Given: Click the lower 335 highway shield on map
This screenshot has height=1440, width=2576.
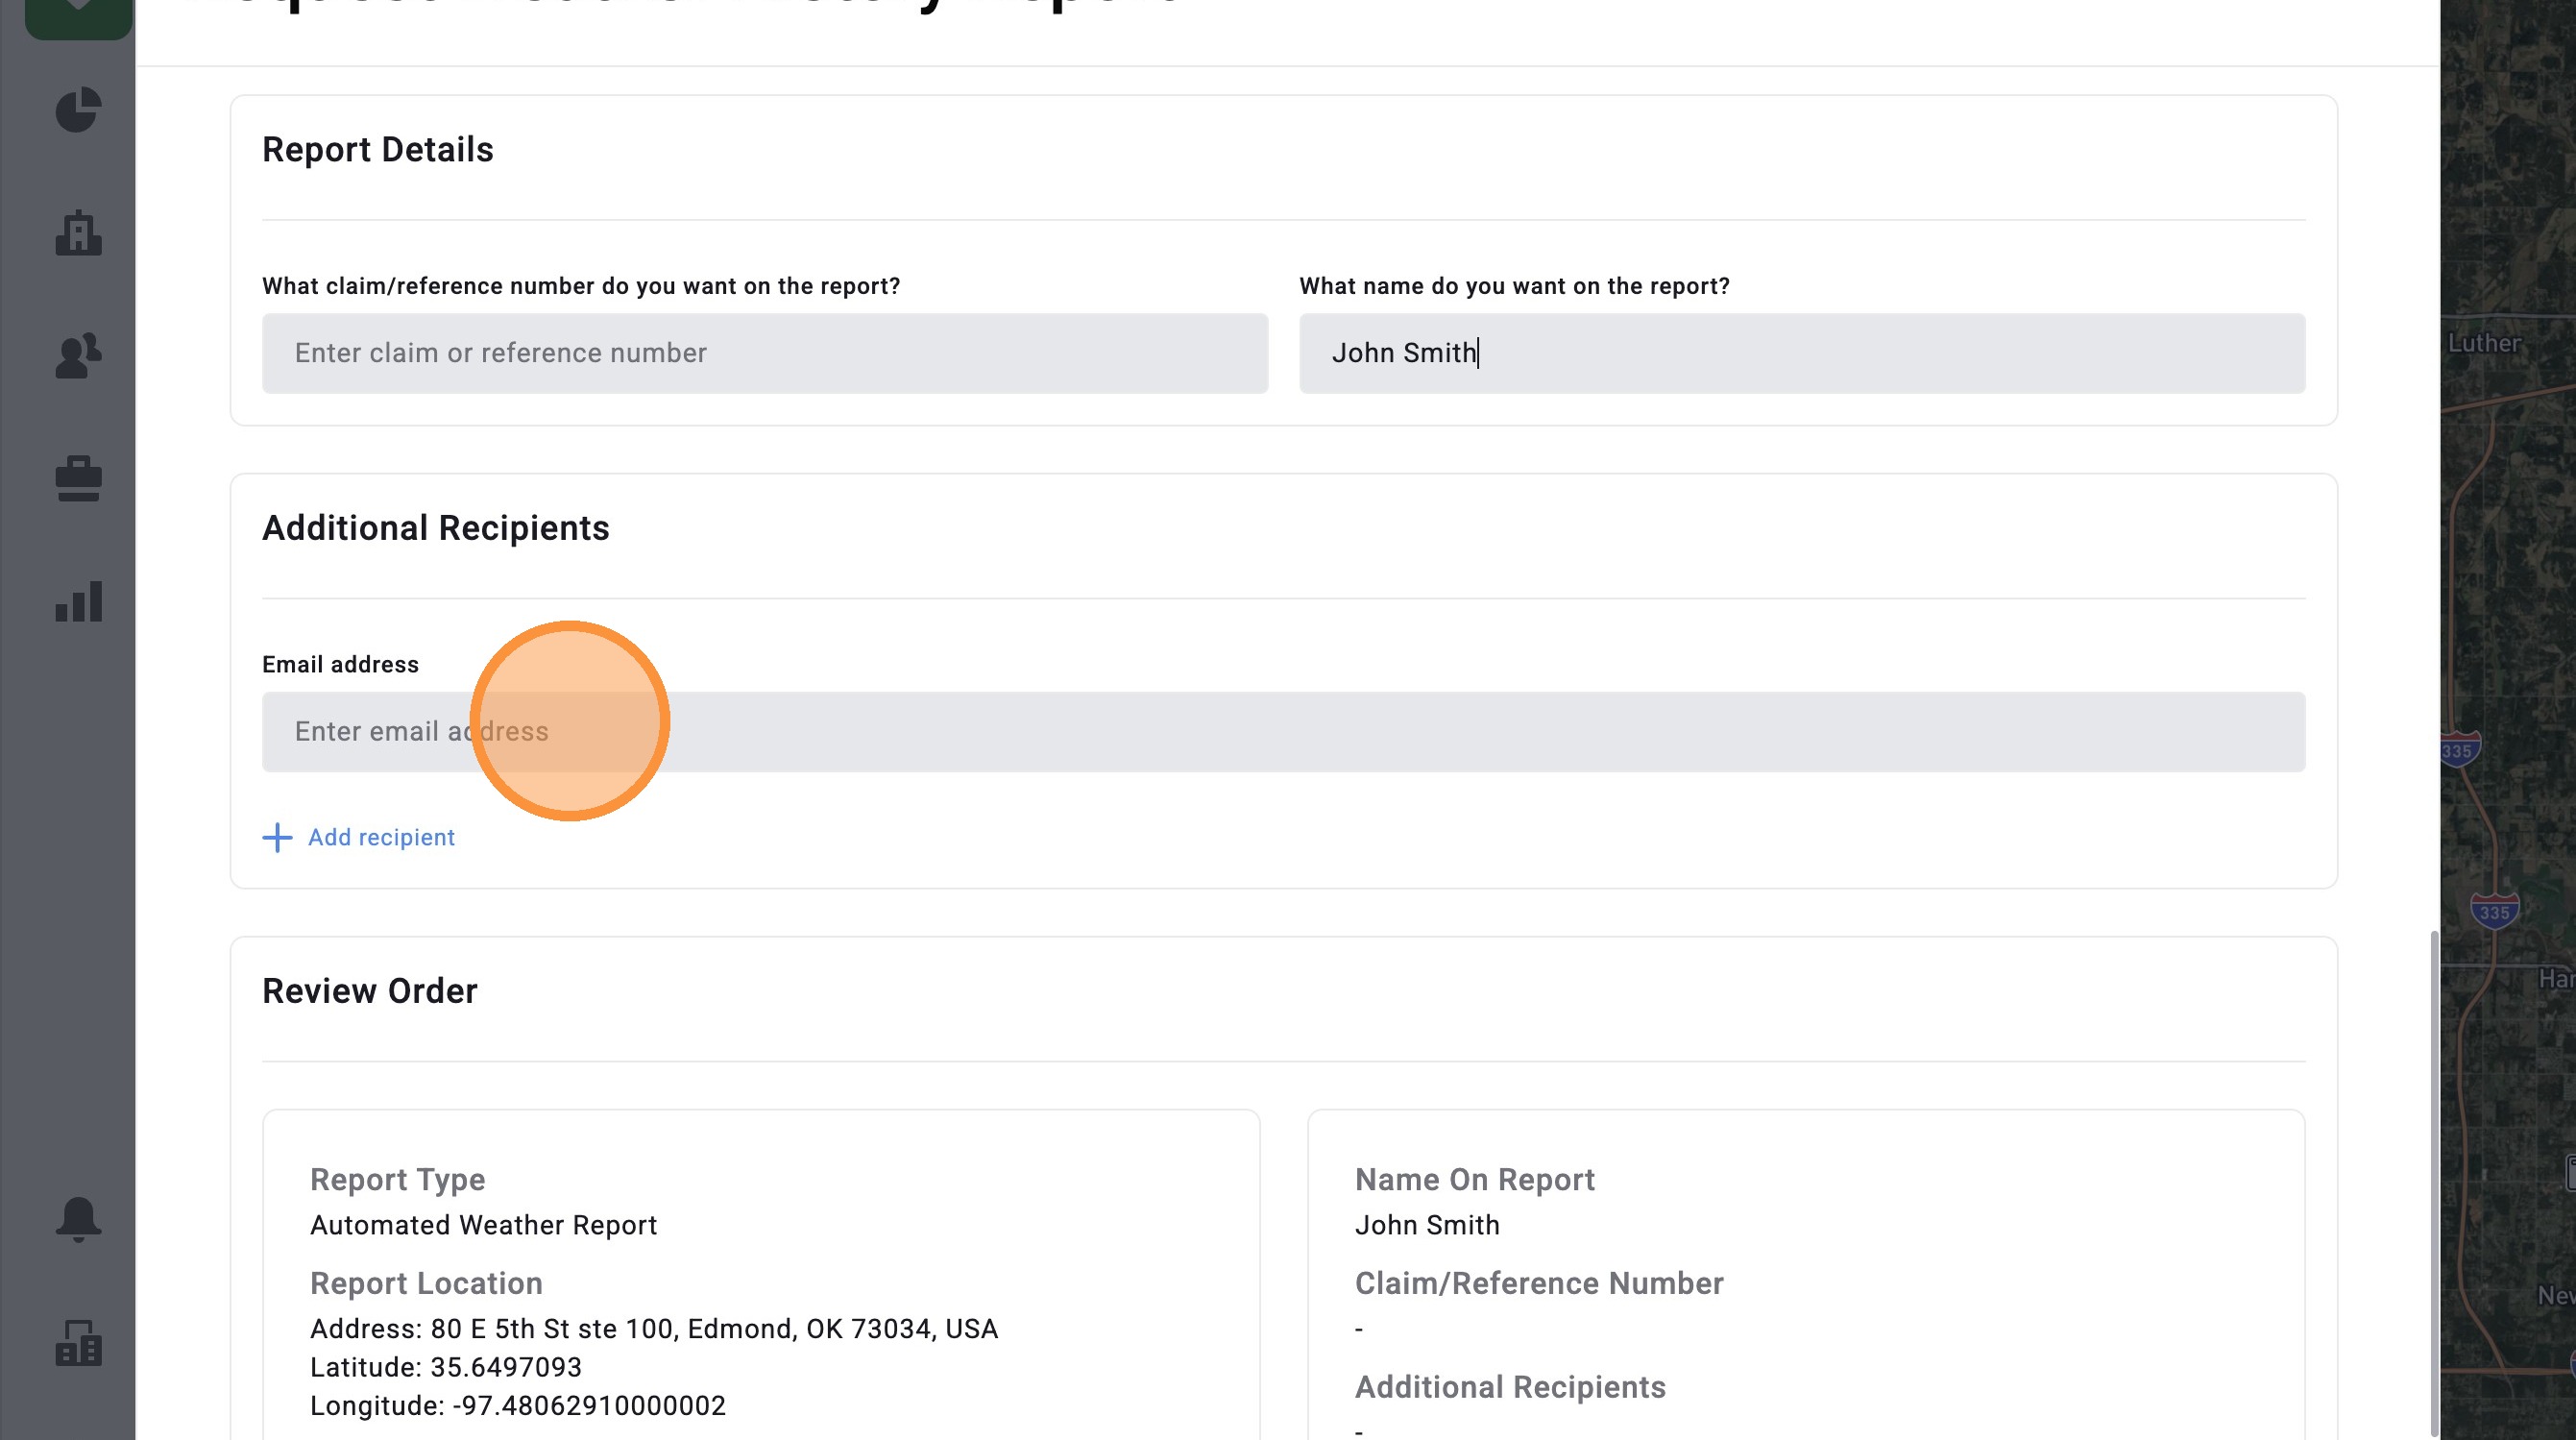Looking at the screenshot, I should click(2494, 911).
